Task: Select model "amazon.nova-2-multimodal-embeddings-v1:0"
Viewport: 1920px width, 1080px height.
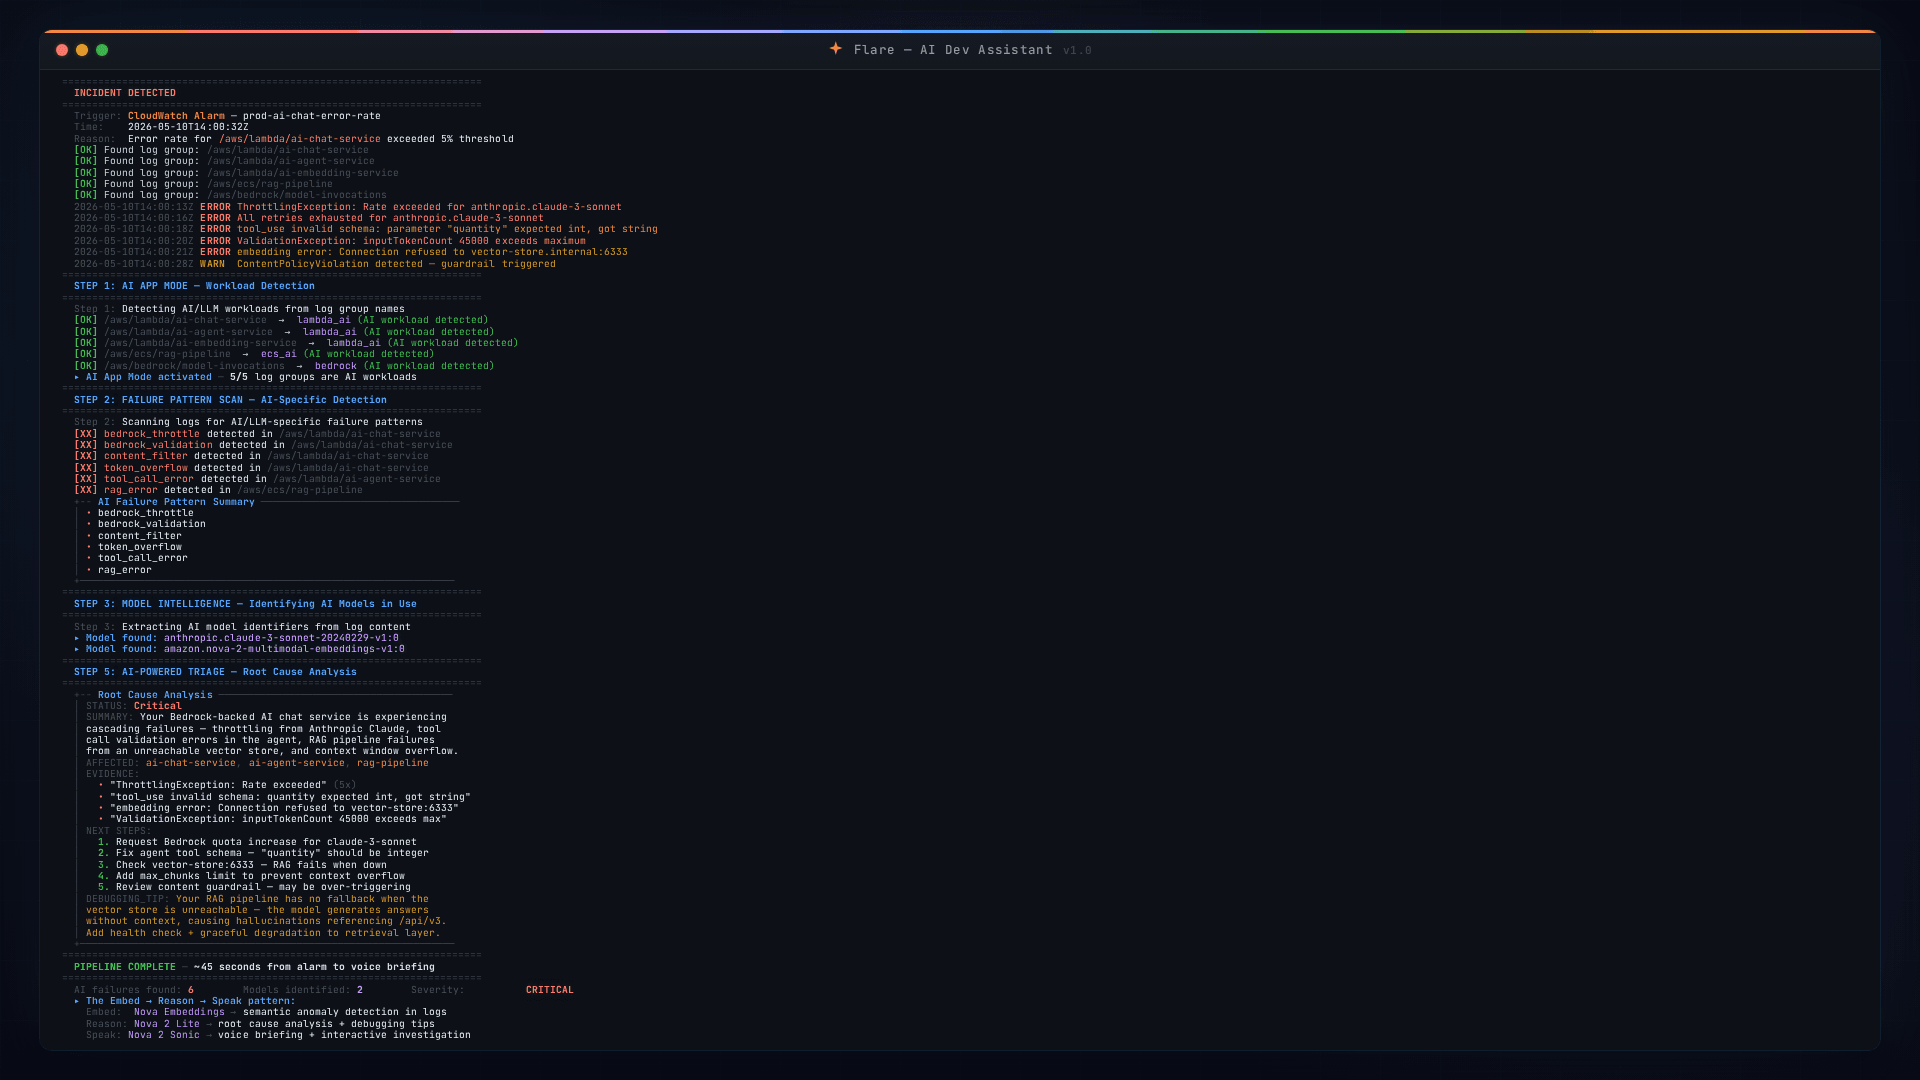Action: [x=284, y=649]
